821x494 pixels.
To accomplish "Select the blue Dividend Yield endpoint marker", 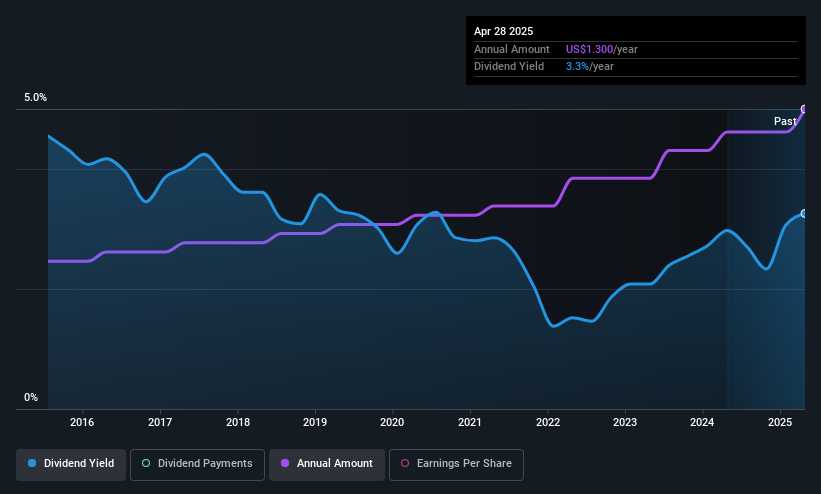I will click(x=804, y=214).
